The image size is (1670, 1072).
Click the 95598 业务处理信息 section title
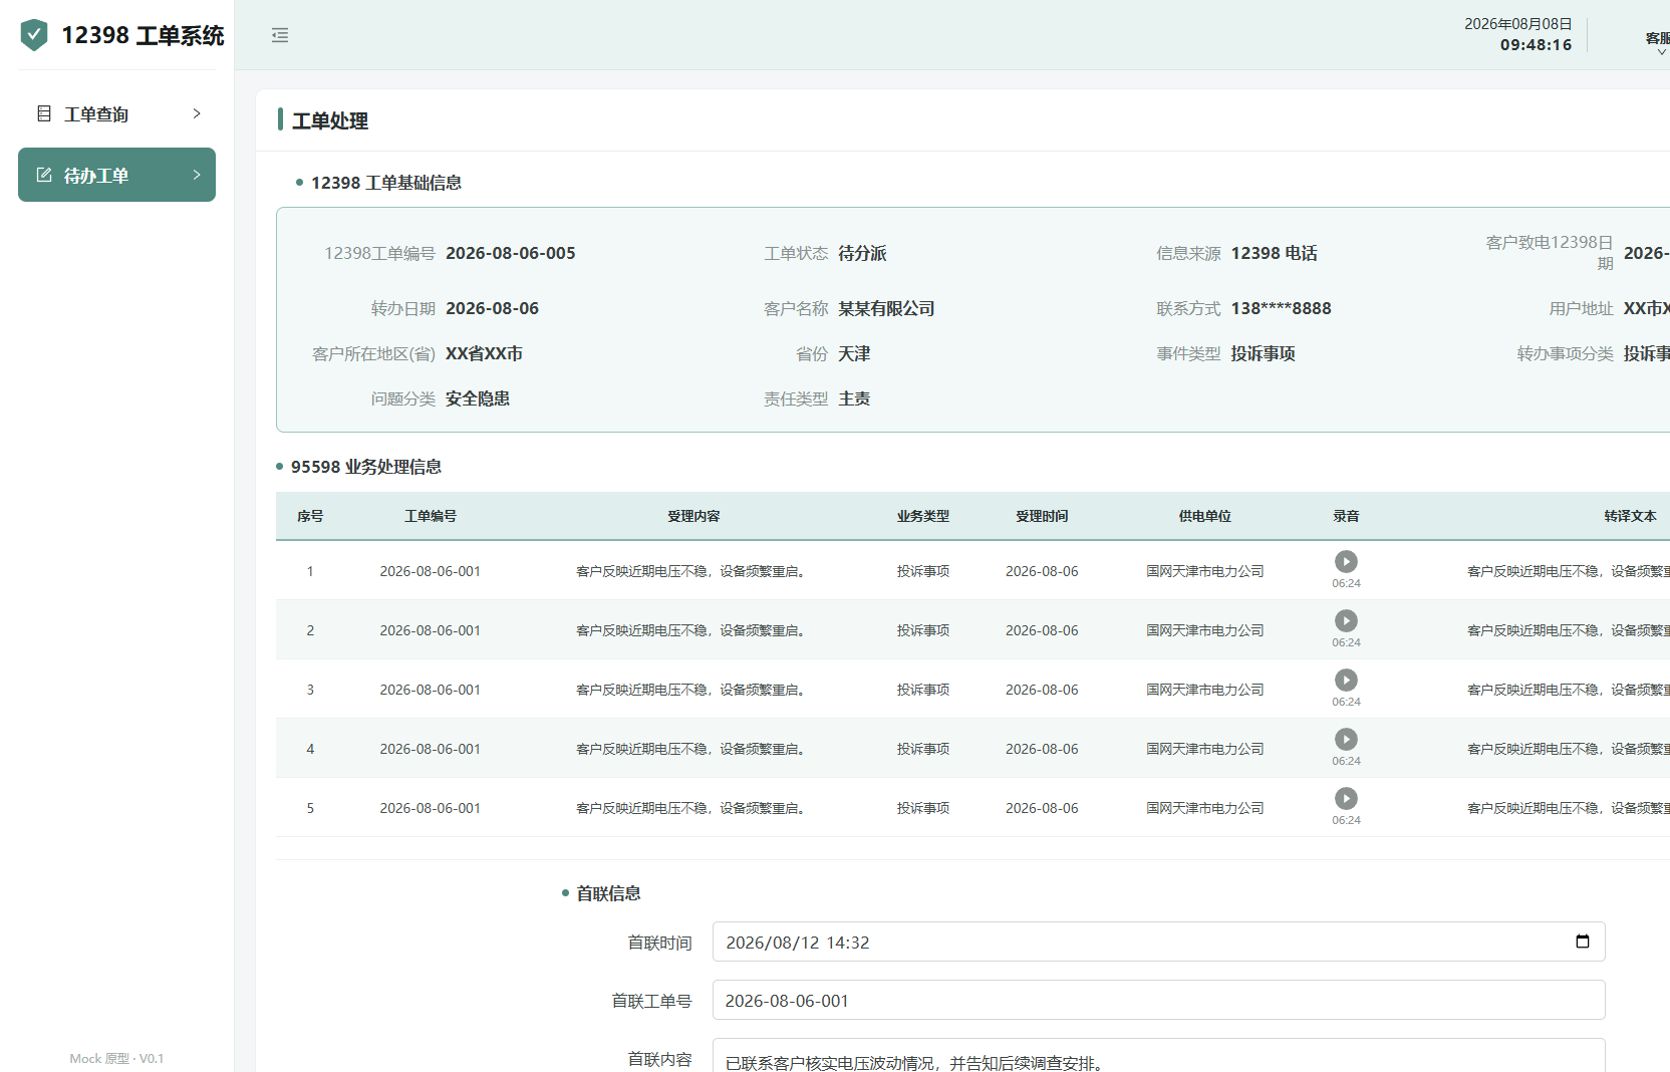pyautogui.click(x=366, y=466)
